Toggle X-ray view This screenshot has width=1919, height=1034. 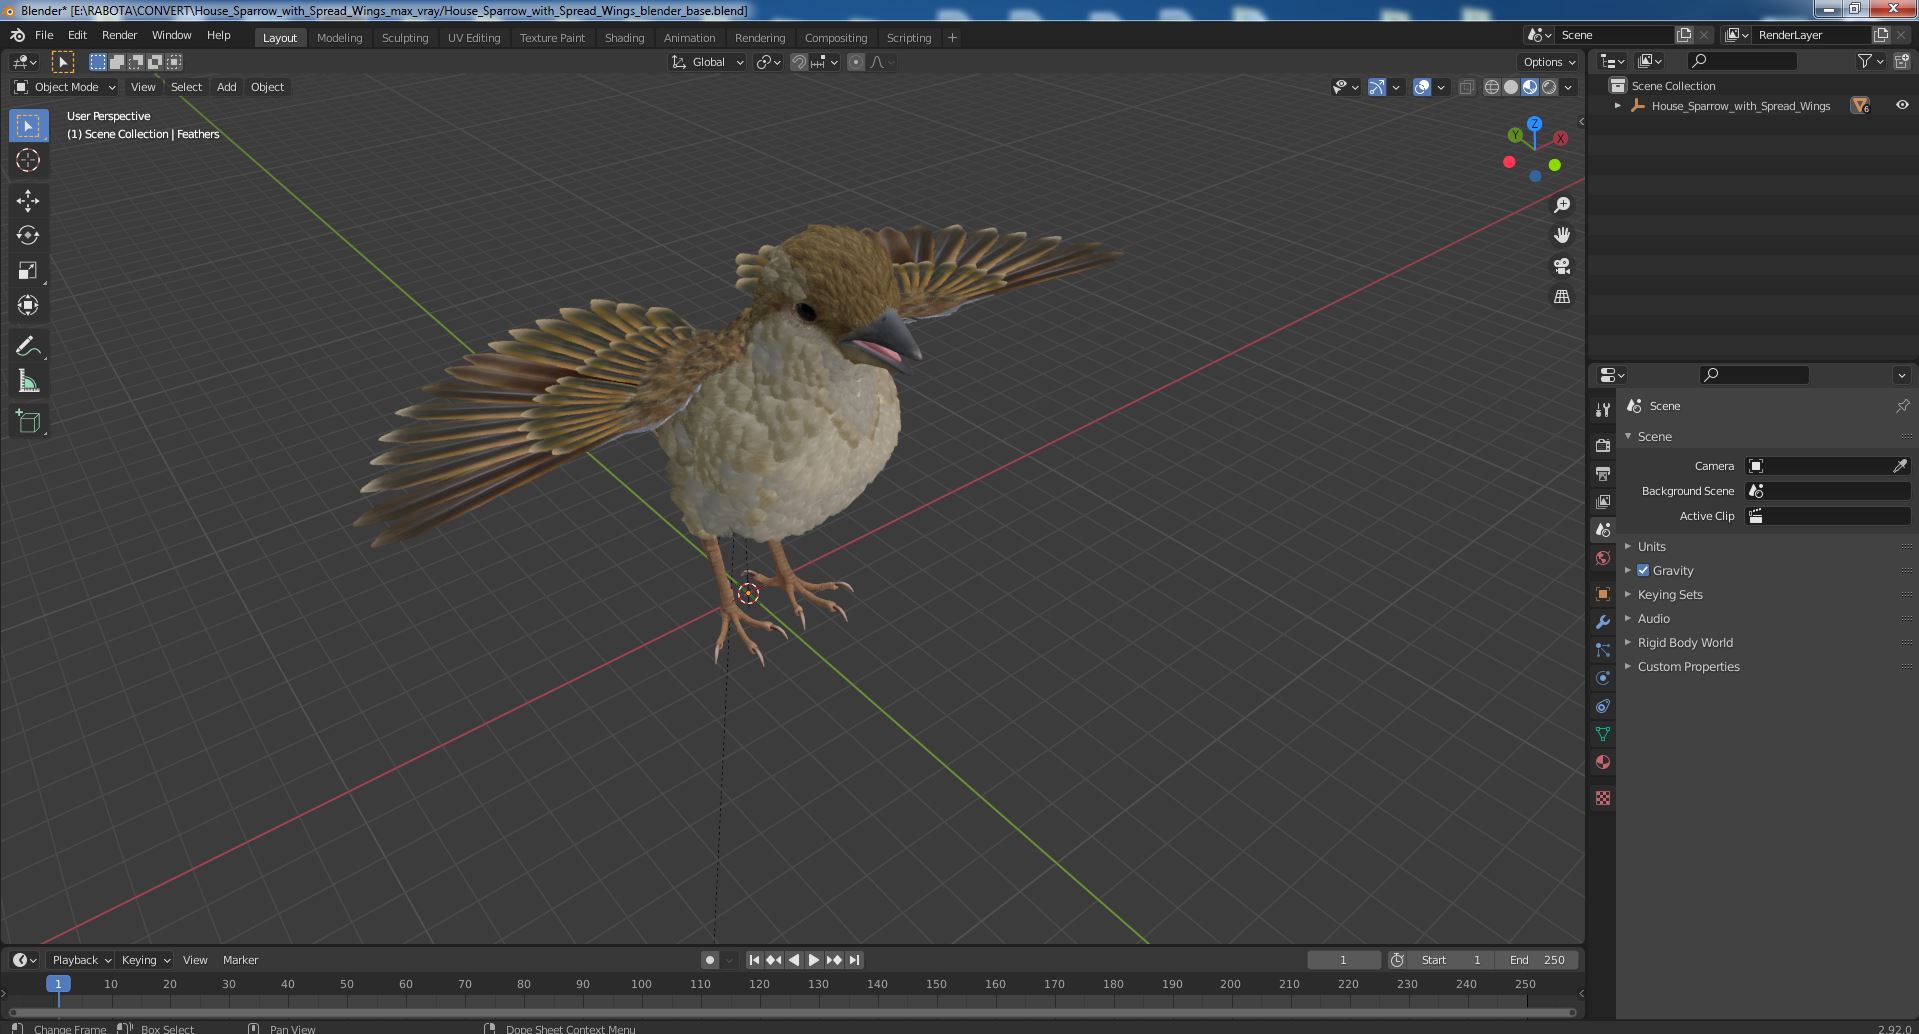point(1466,87)
